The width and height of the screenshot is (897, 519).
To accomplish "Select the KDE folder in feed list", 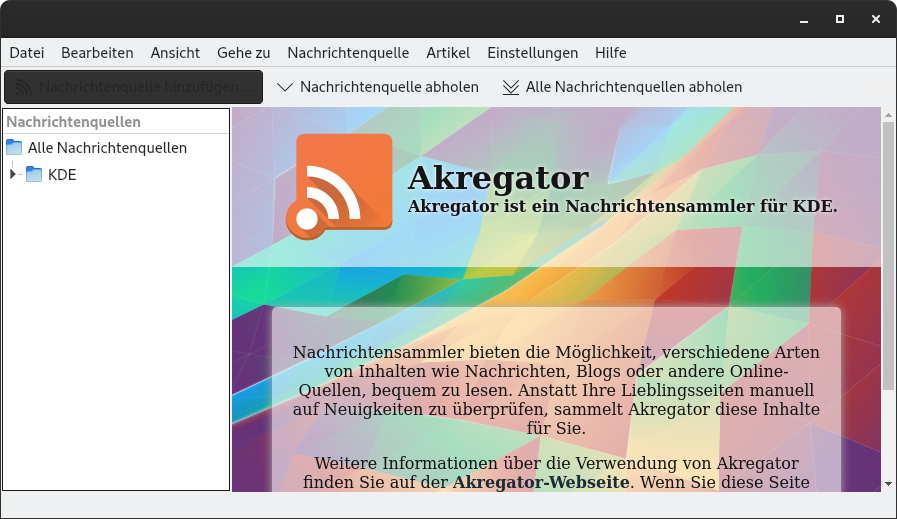I will coord(62,175).
